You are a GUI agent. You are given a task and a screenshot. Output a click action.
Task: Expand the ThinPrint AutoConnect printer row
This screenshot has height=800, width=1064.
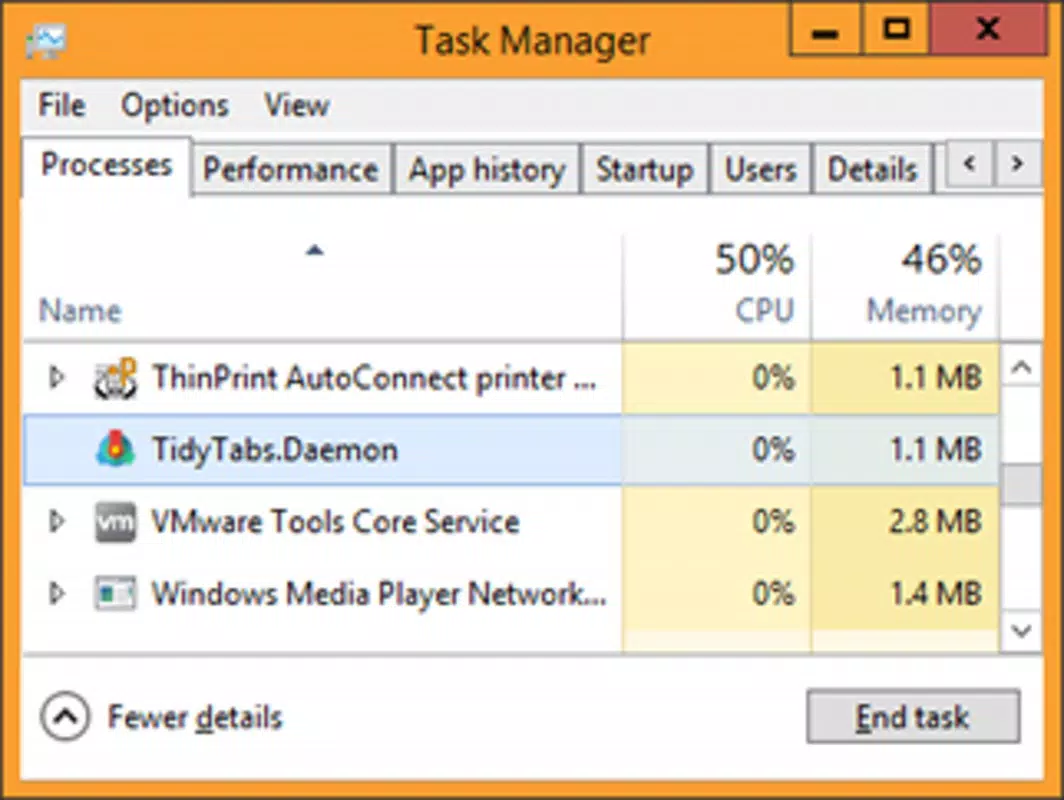[57, 377]
